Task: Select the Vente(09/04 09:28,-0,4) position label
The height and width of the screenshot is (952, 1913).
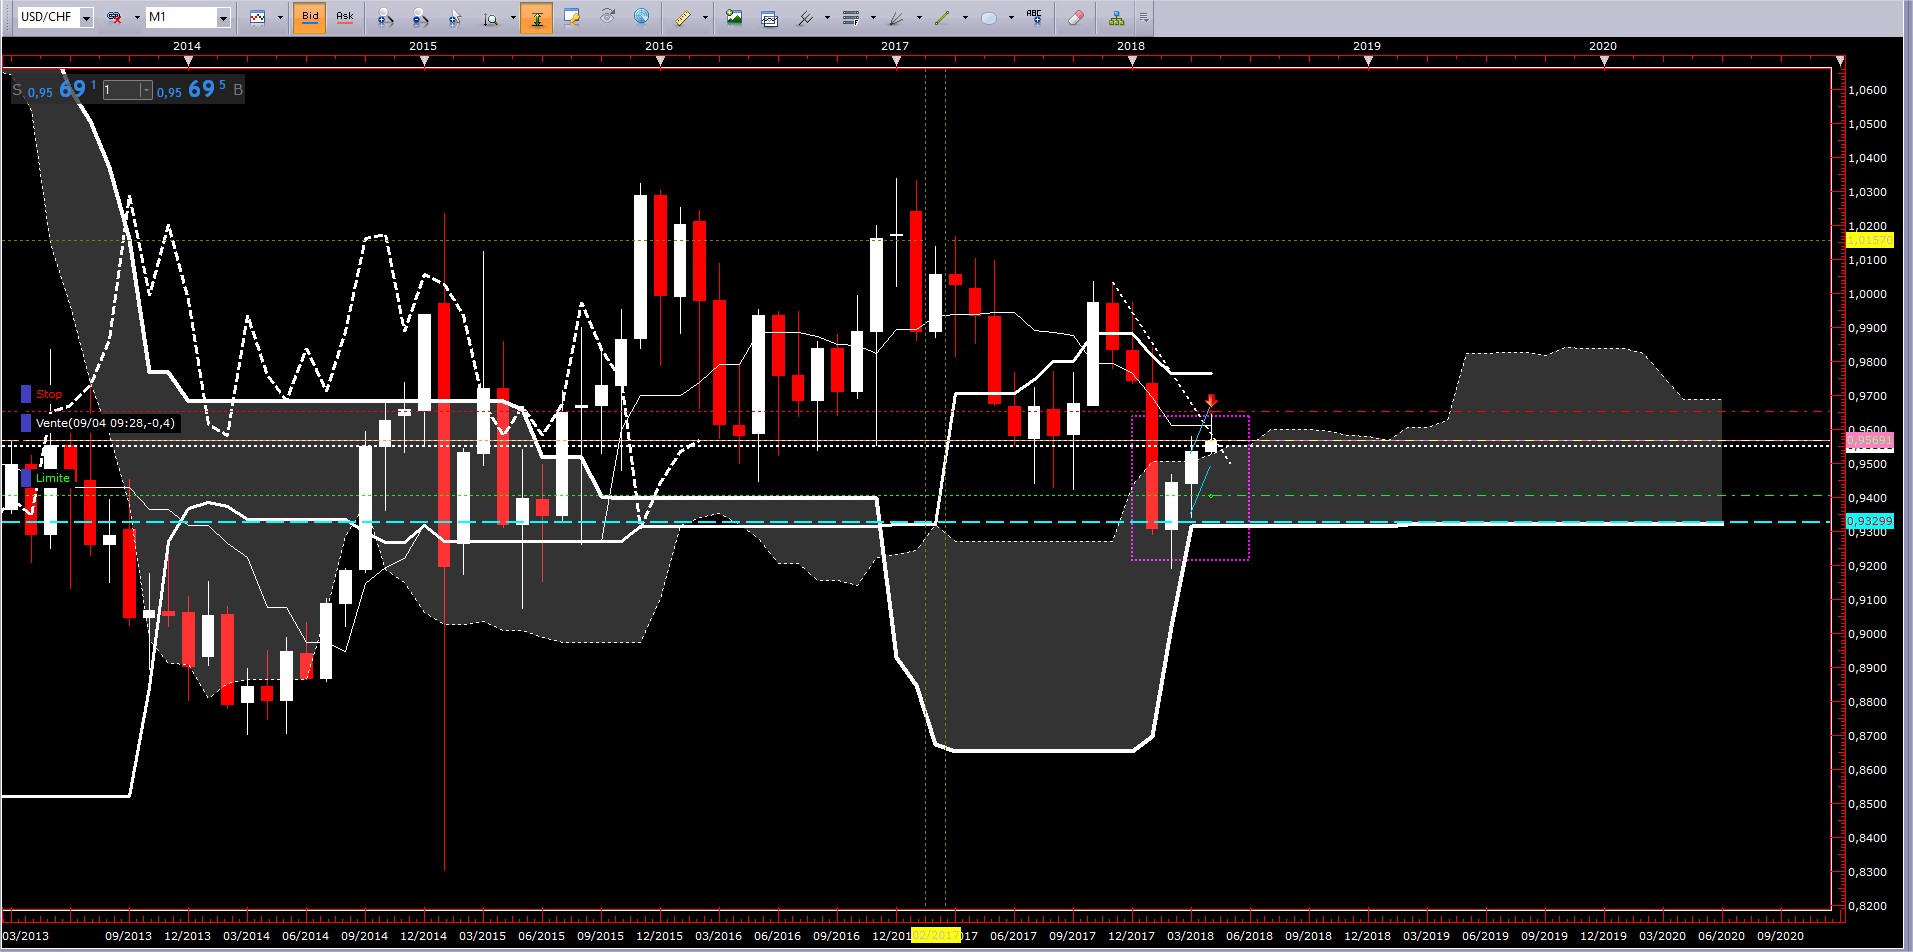Action: tap(106, 423)
